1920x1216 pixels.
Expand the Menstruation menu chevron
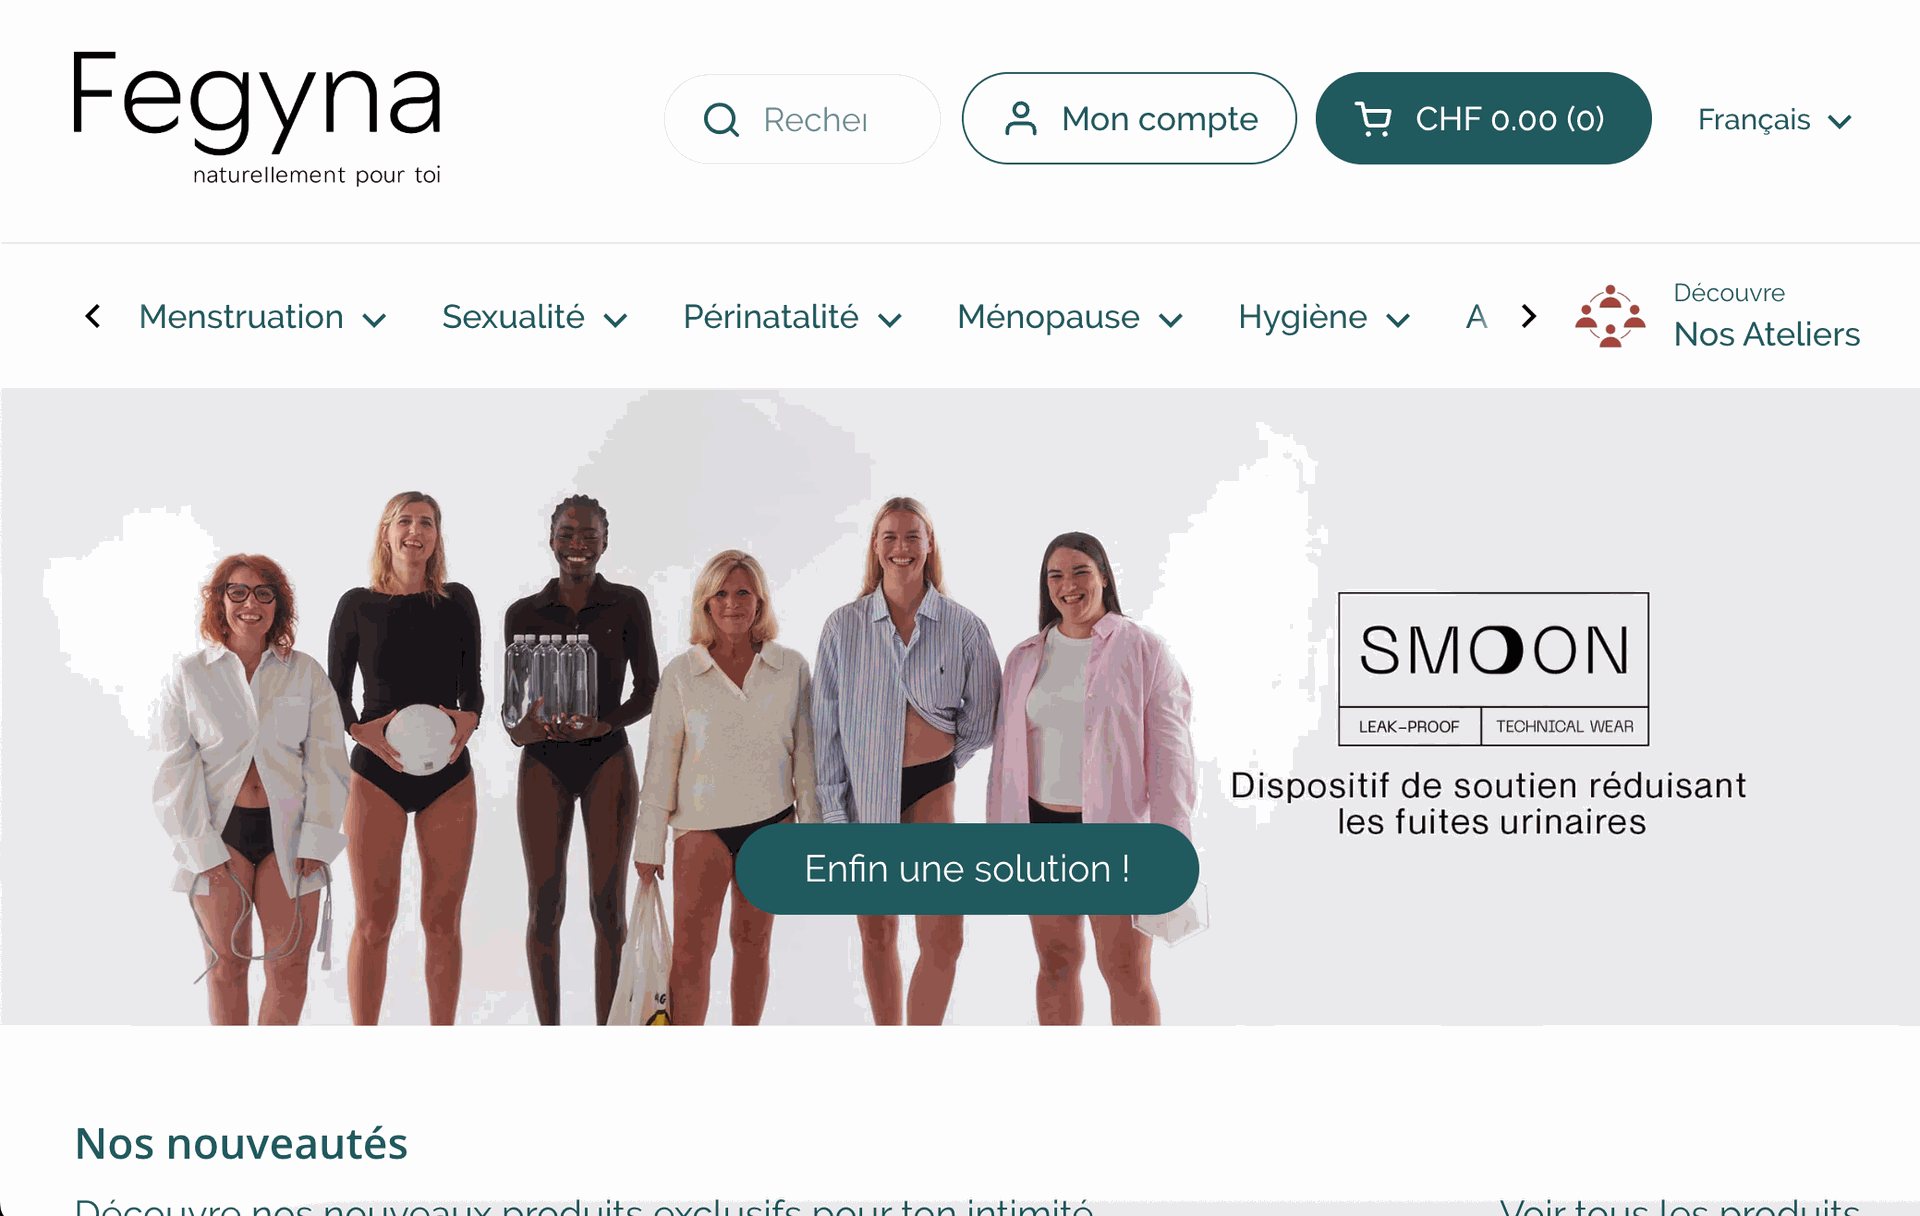(x=375, y=320)
